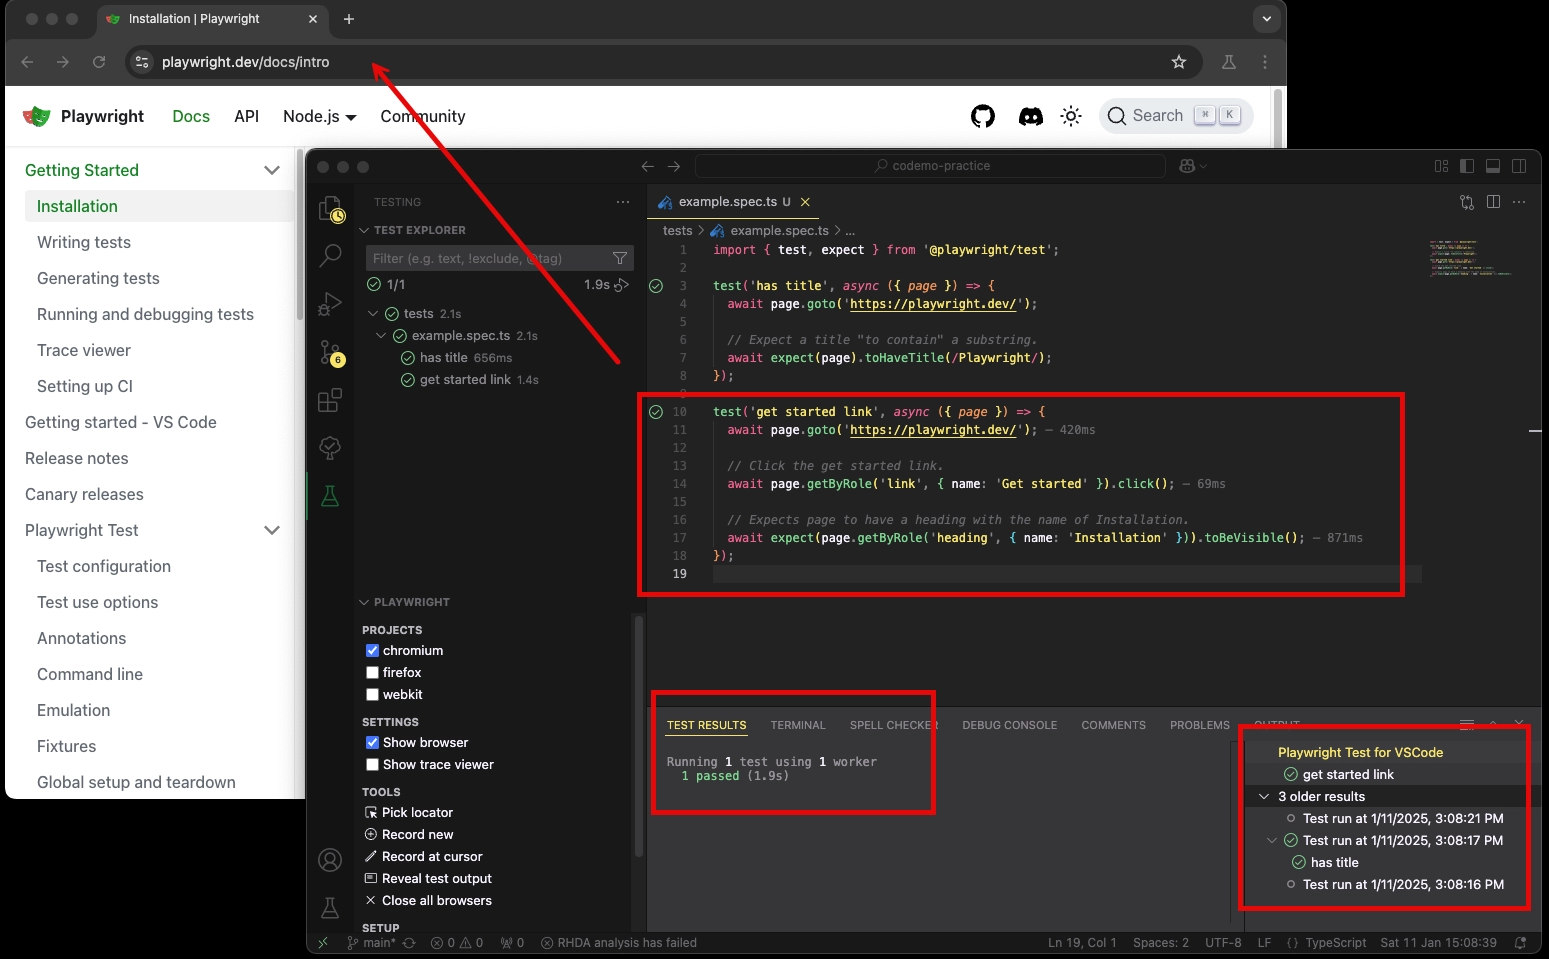Click the Playwright docs Search box
The height and width of the screenshot is (959, 1549).
click(1176, 116)
